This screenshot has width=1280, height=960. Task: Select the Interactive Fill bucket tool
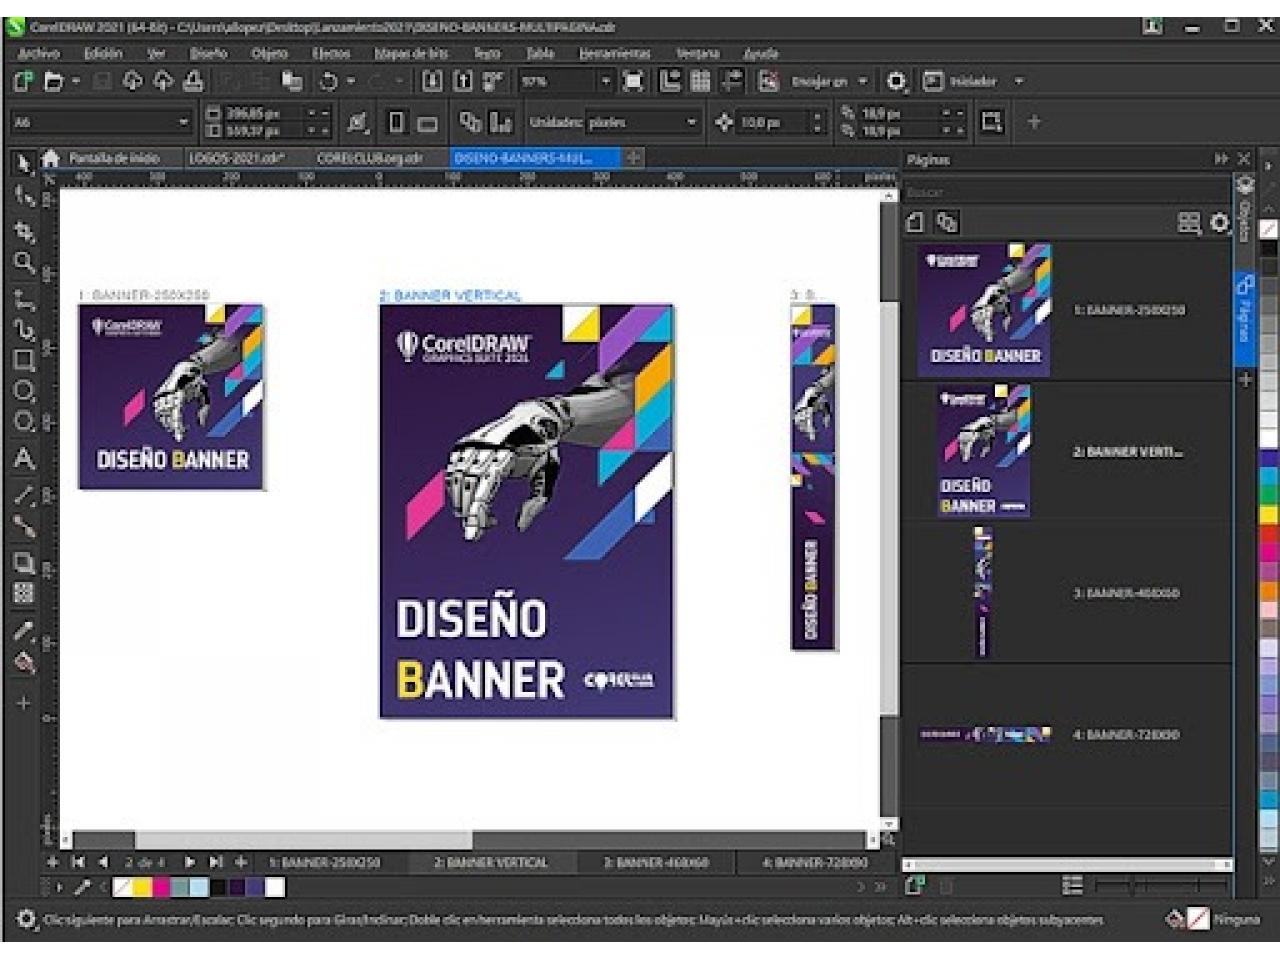tap(24, 663)
